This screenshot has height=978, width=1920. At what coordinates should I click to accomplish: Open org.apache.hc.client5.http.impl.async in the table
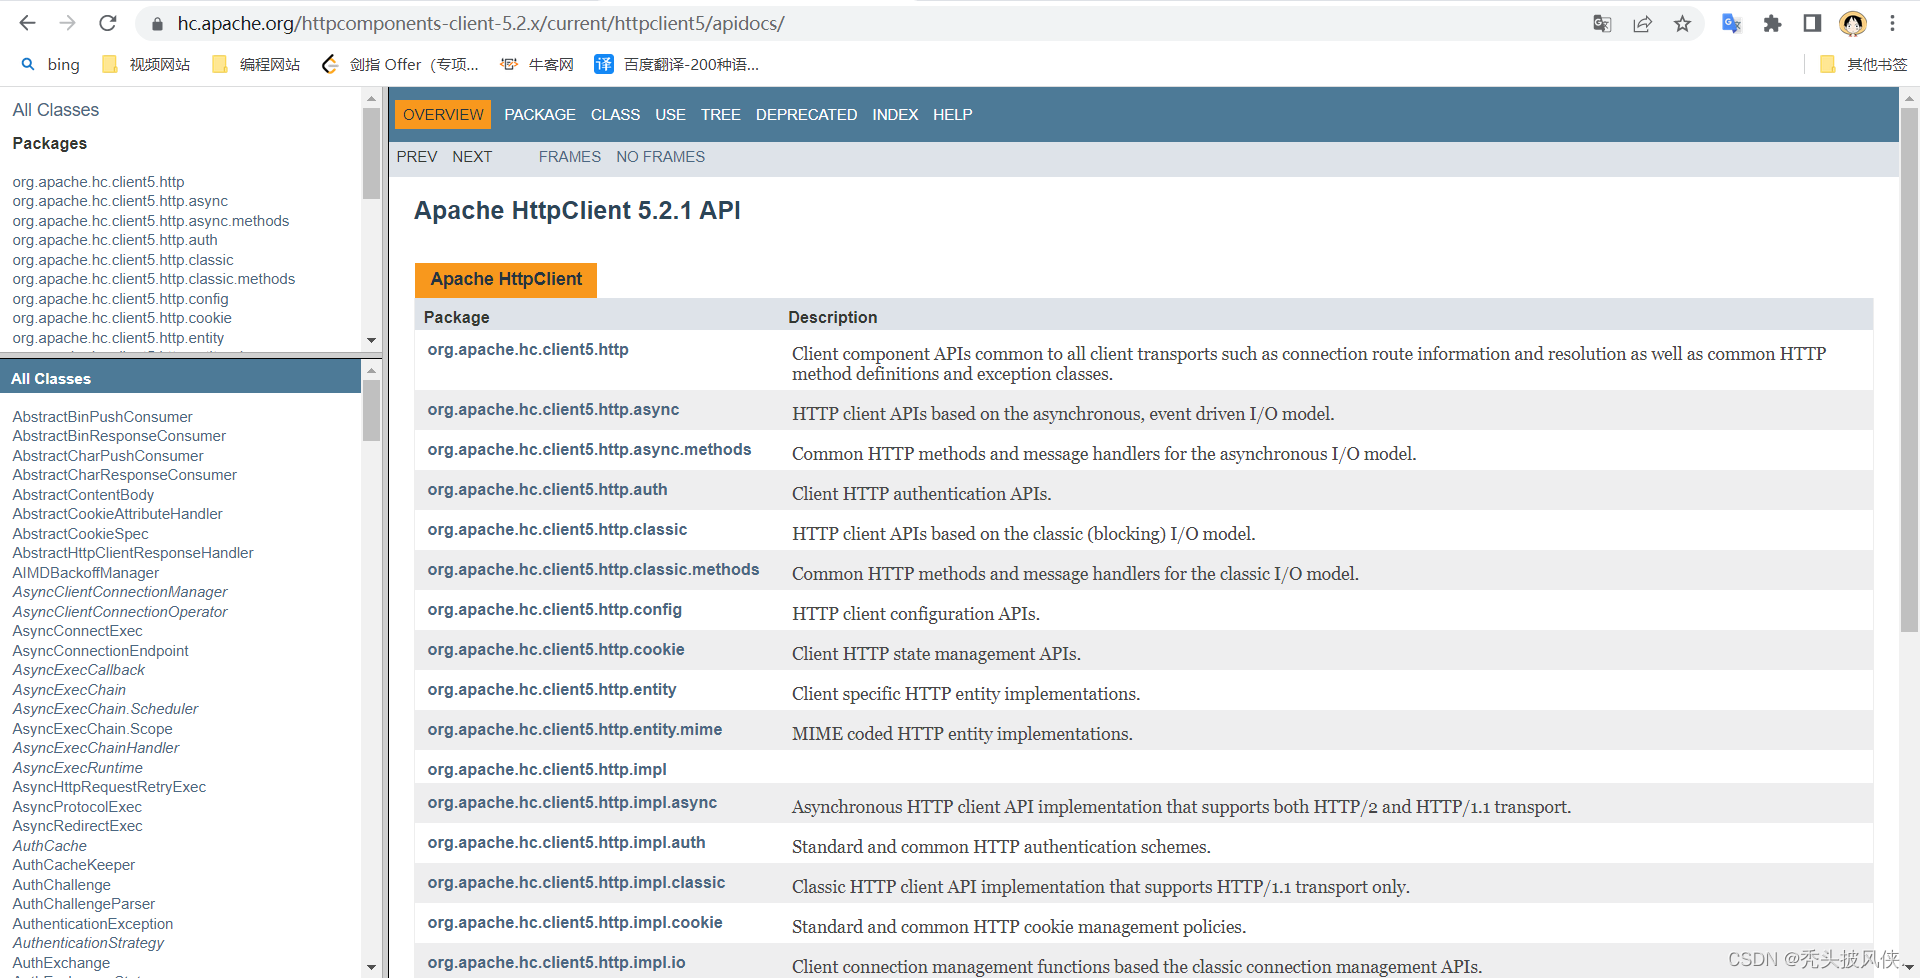tap(572, 802)
